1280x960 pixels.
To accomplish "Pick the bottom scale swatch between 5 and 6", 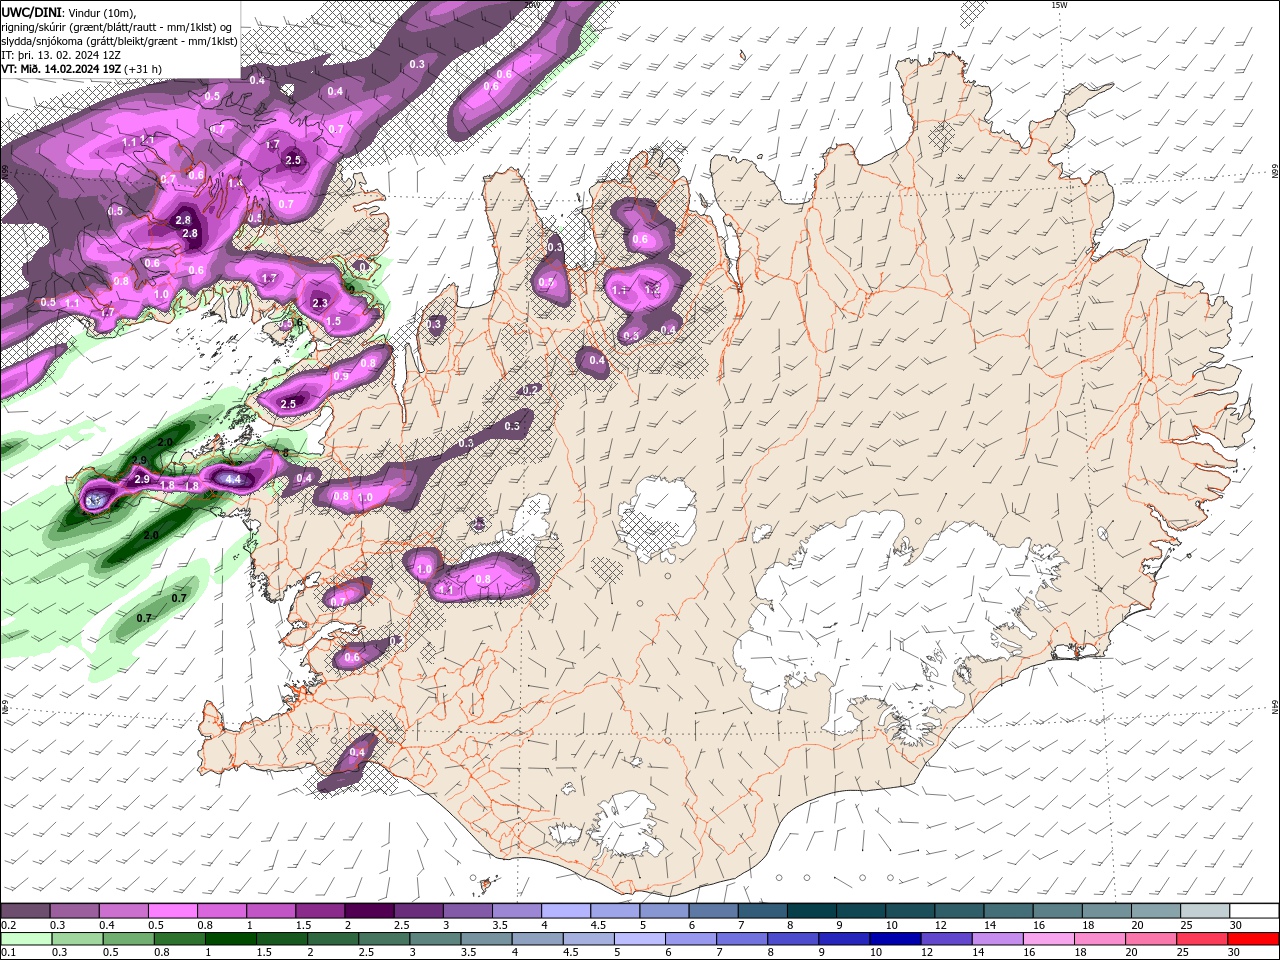I will pyautogui.click(x=640, y=939).
